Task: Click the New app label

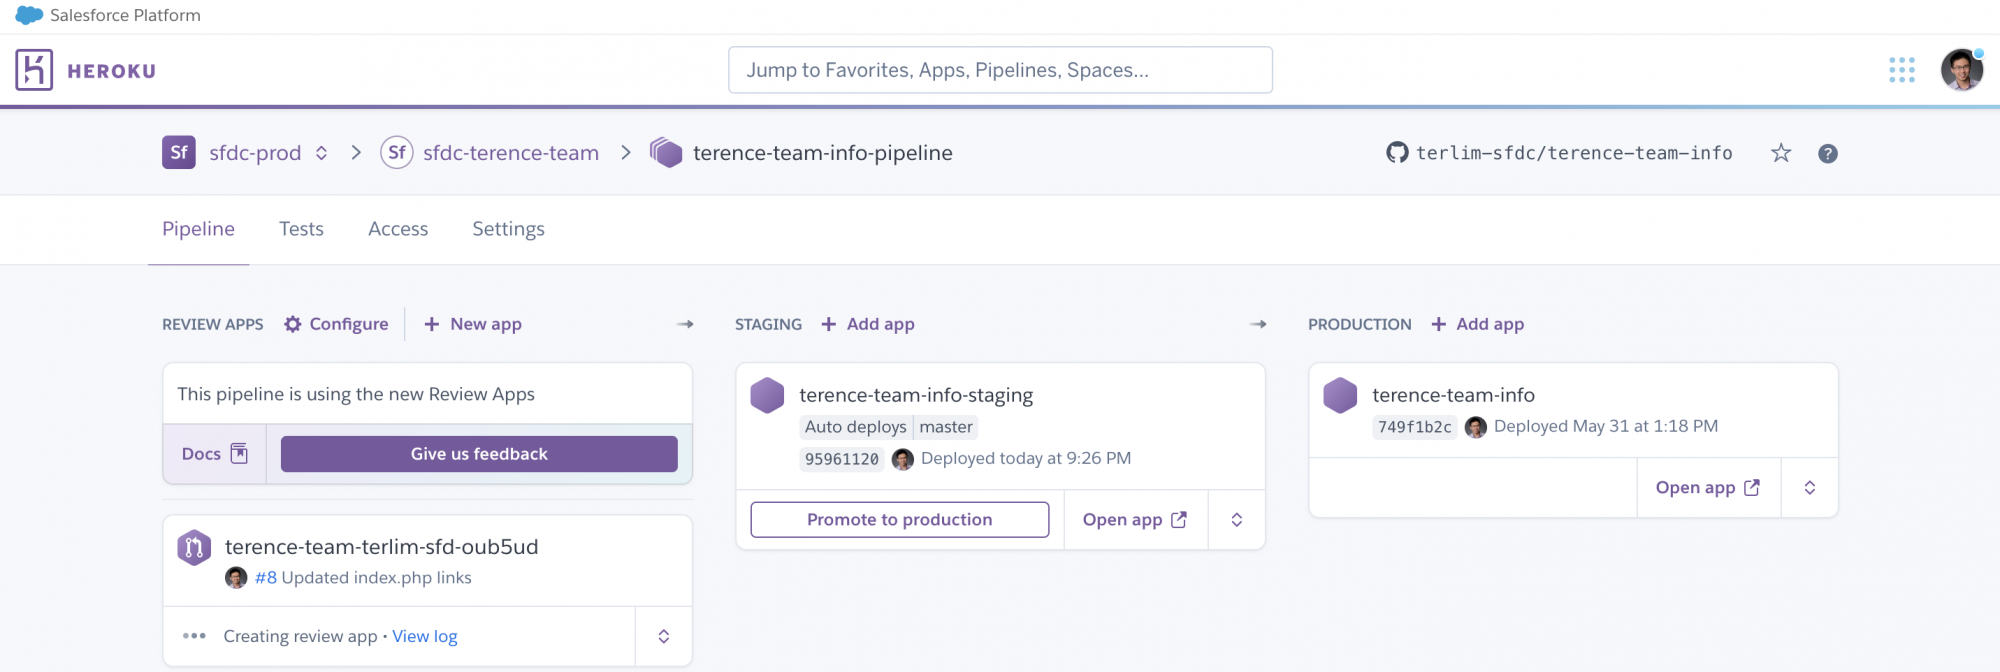Action: [x=486, y=324]
